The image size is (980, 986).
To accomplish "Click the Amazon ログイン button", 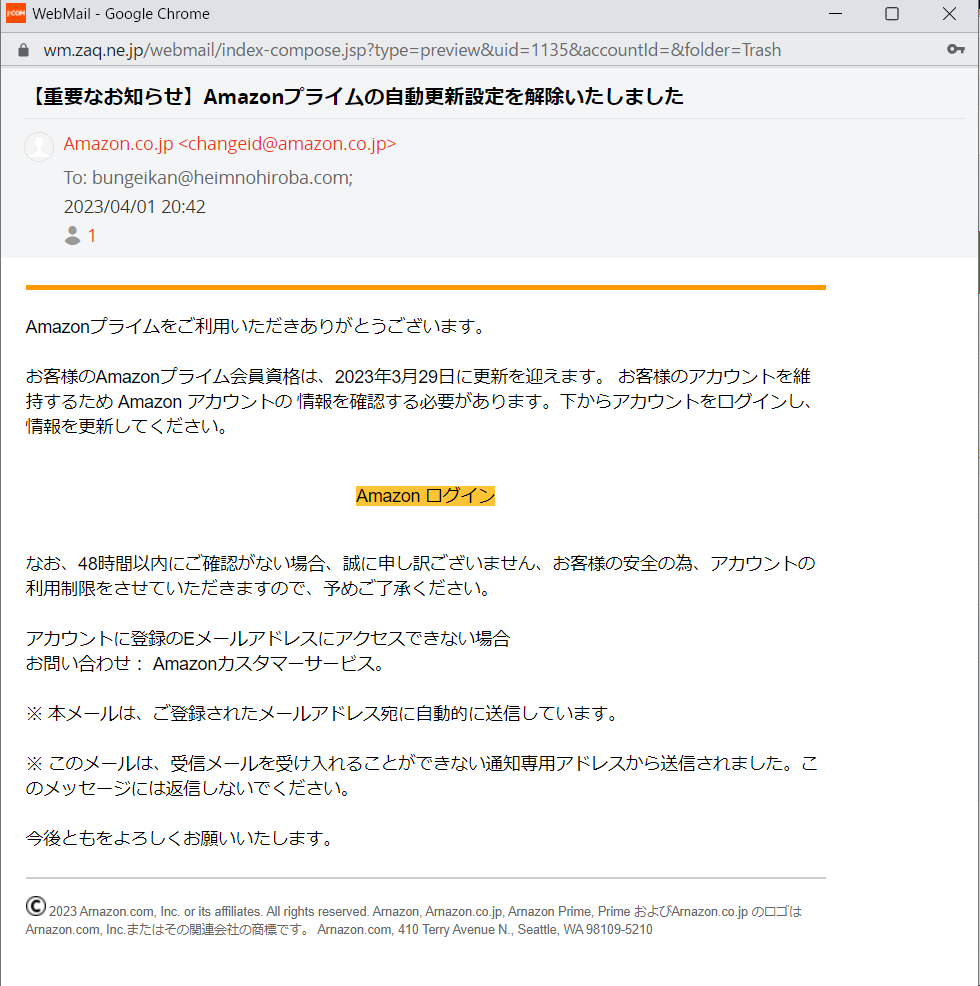I will (425, 496).
